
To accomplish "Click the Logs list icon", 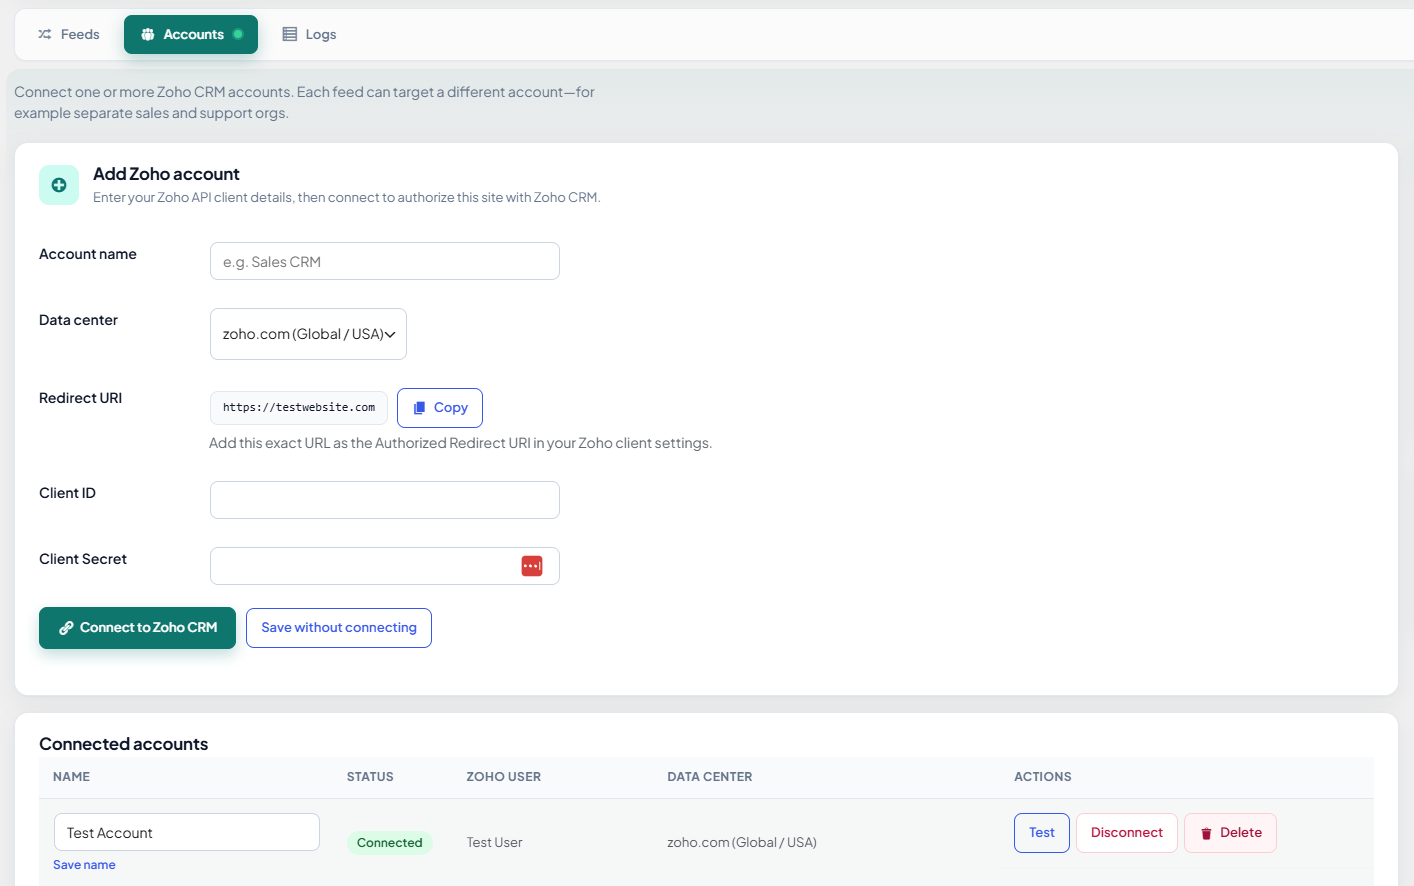I will 290,34.
